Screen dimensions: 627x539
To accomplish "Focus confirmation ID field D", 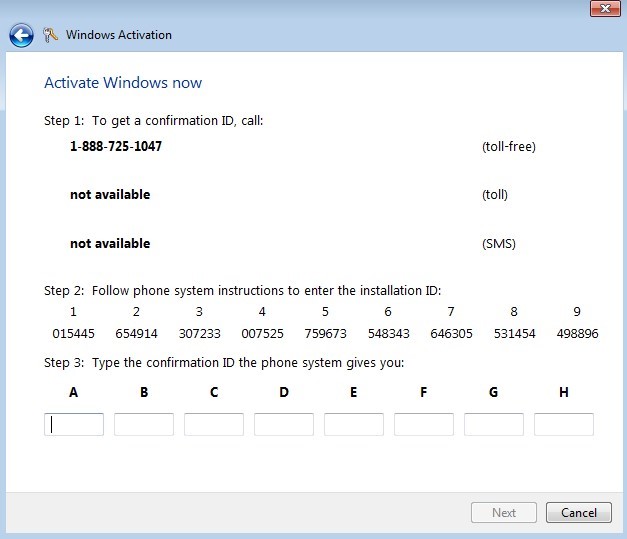I will point(284,424).
